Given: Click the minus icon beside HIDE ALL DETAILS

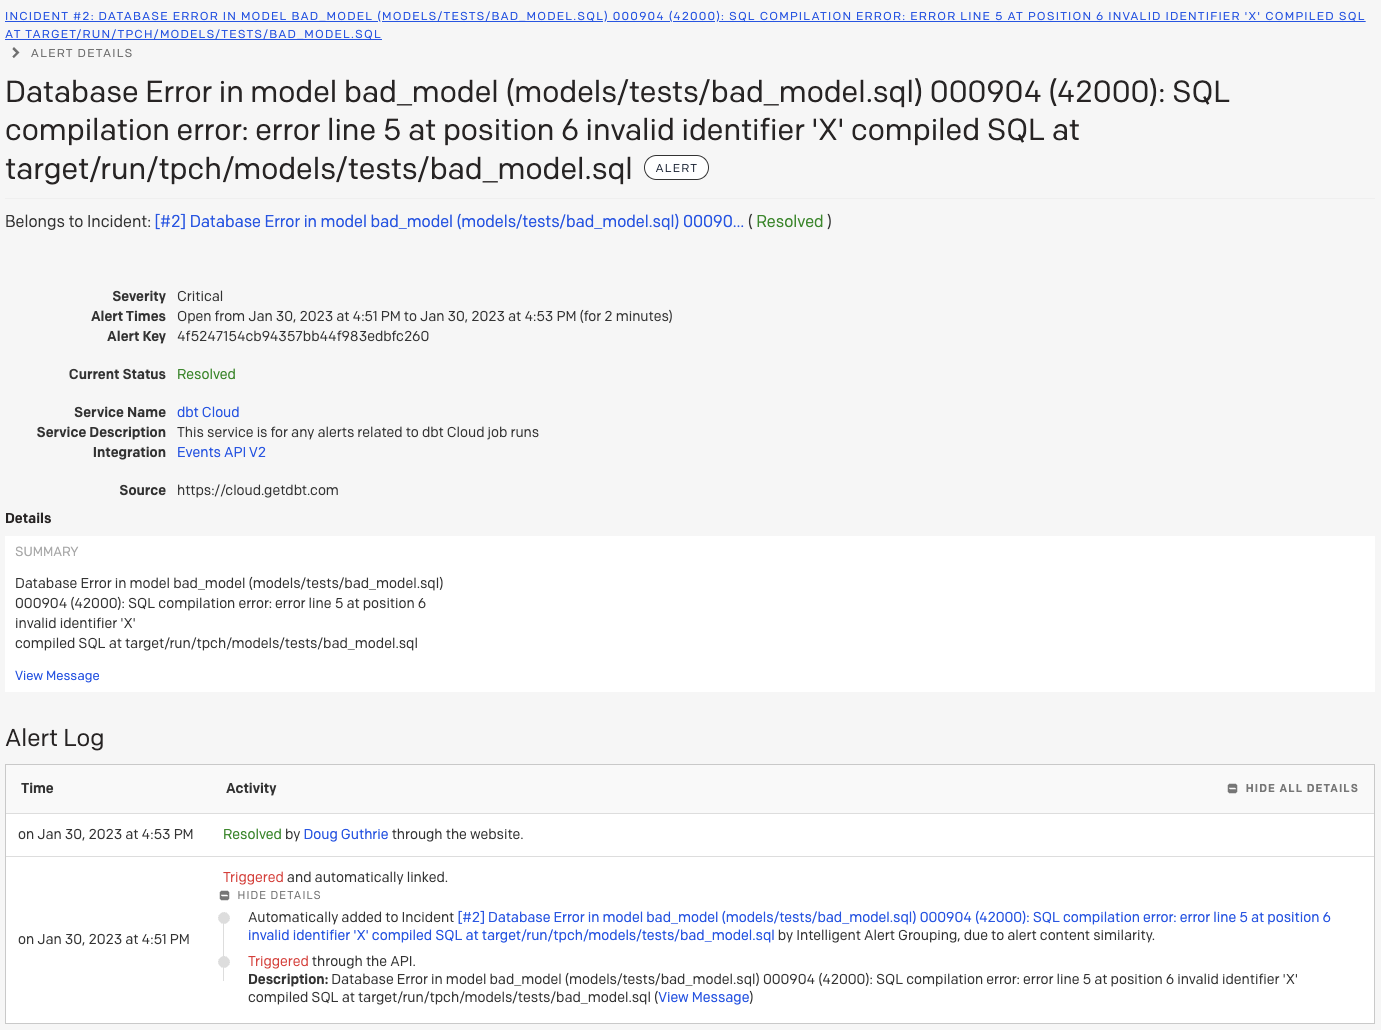Looking at the screenshot, I should (1233, 788).
